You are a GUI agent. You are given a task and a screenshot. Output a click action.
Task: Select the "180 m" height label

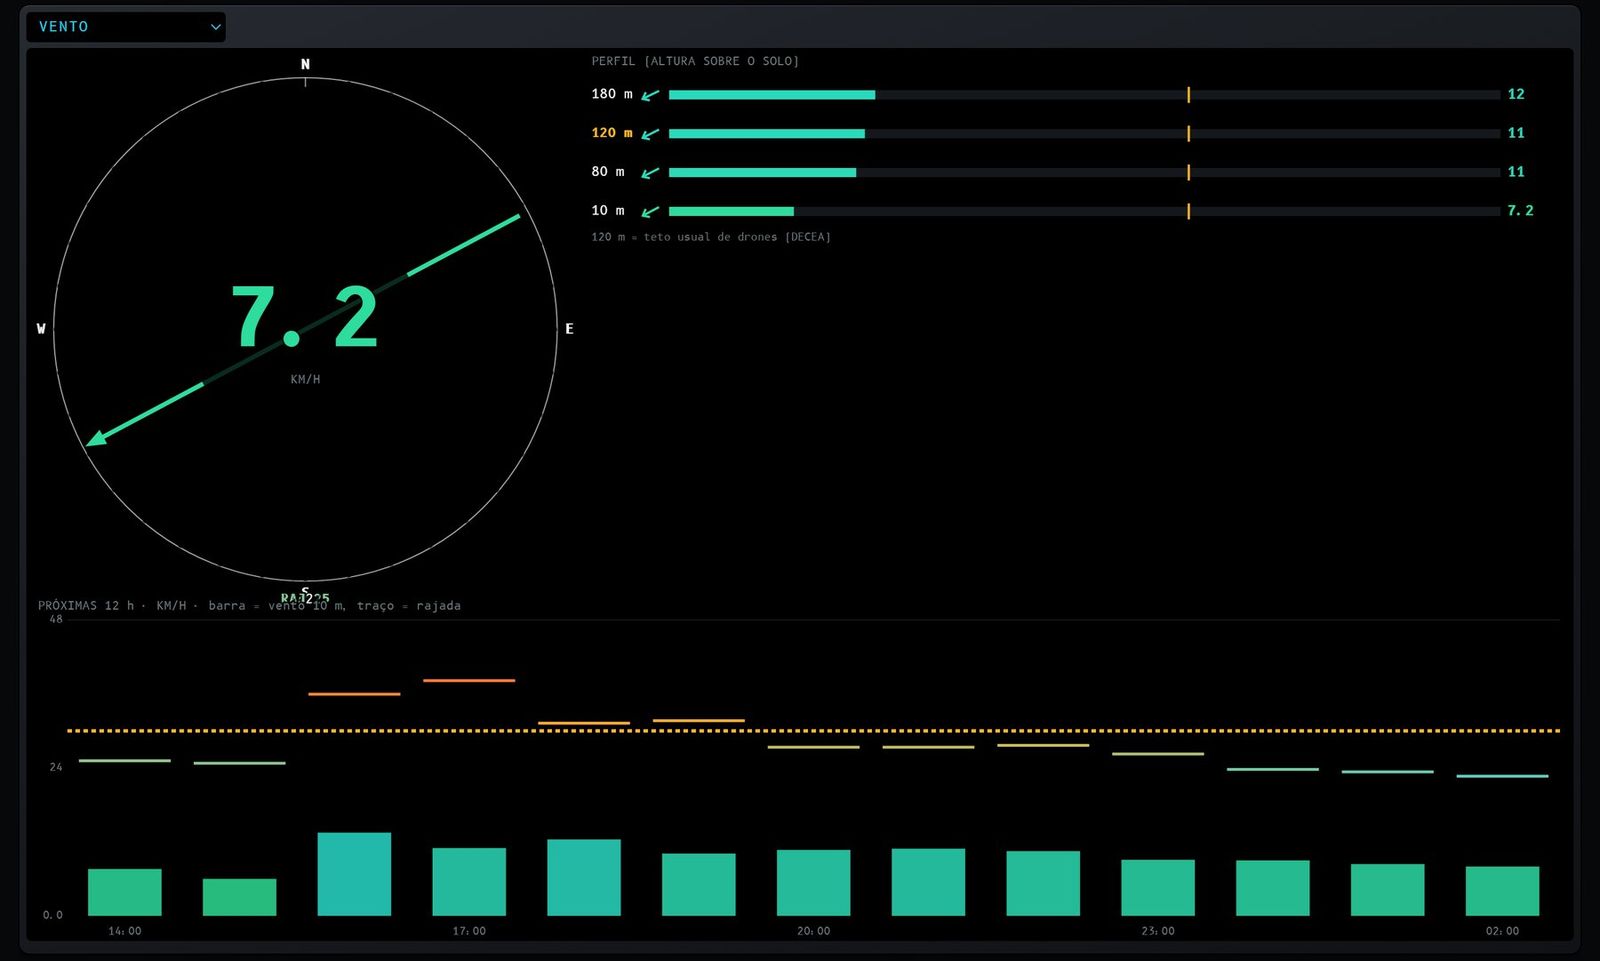click(x=612, y=94)
